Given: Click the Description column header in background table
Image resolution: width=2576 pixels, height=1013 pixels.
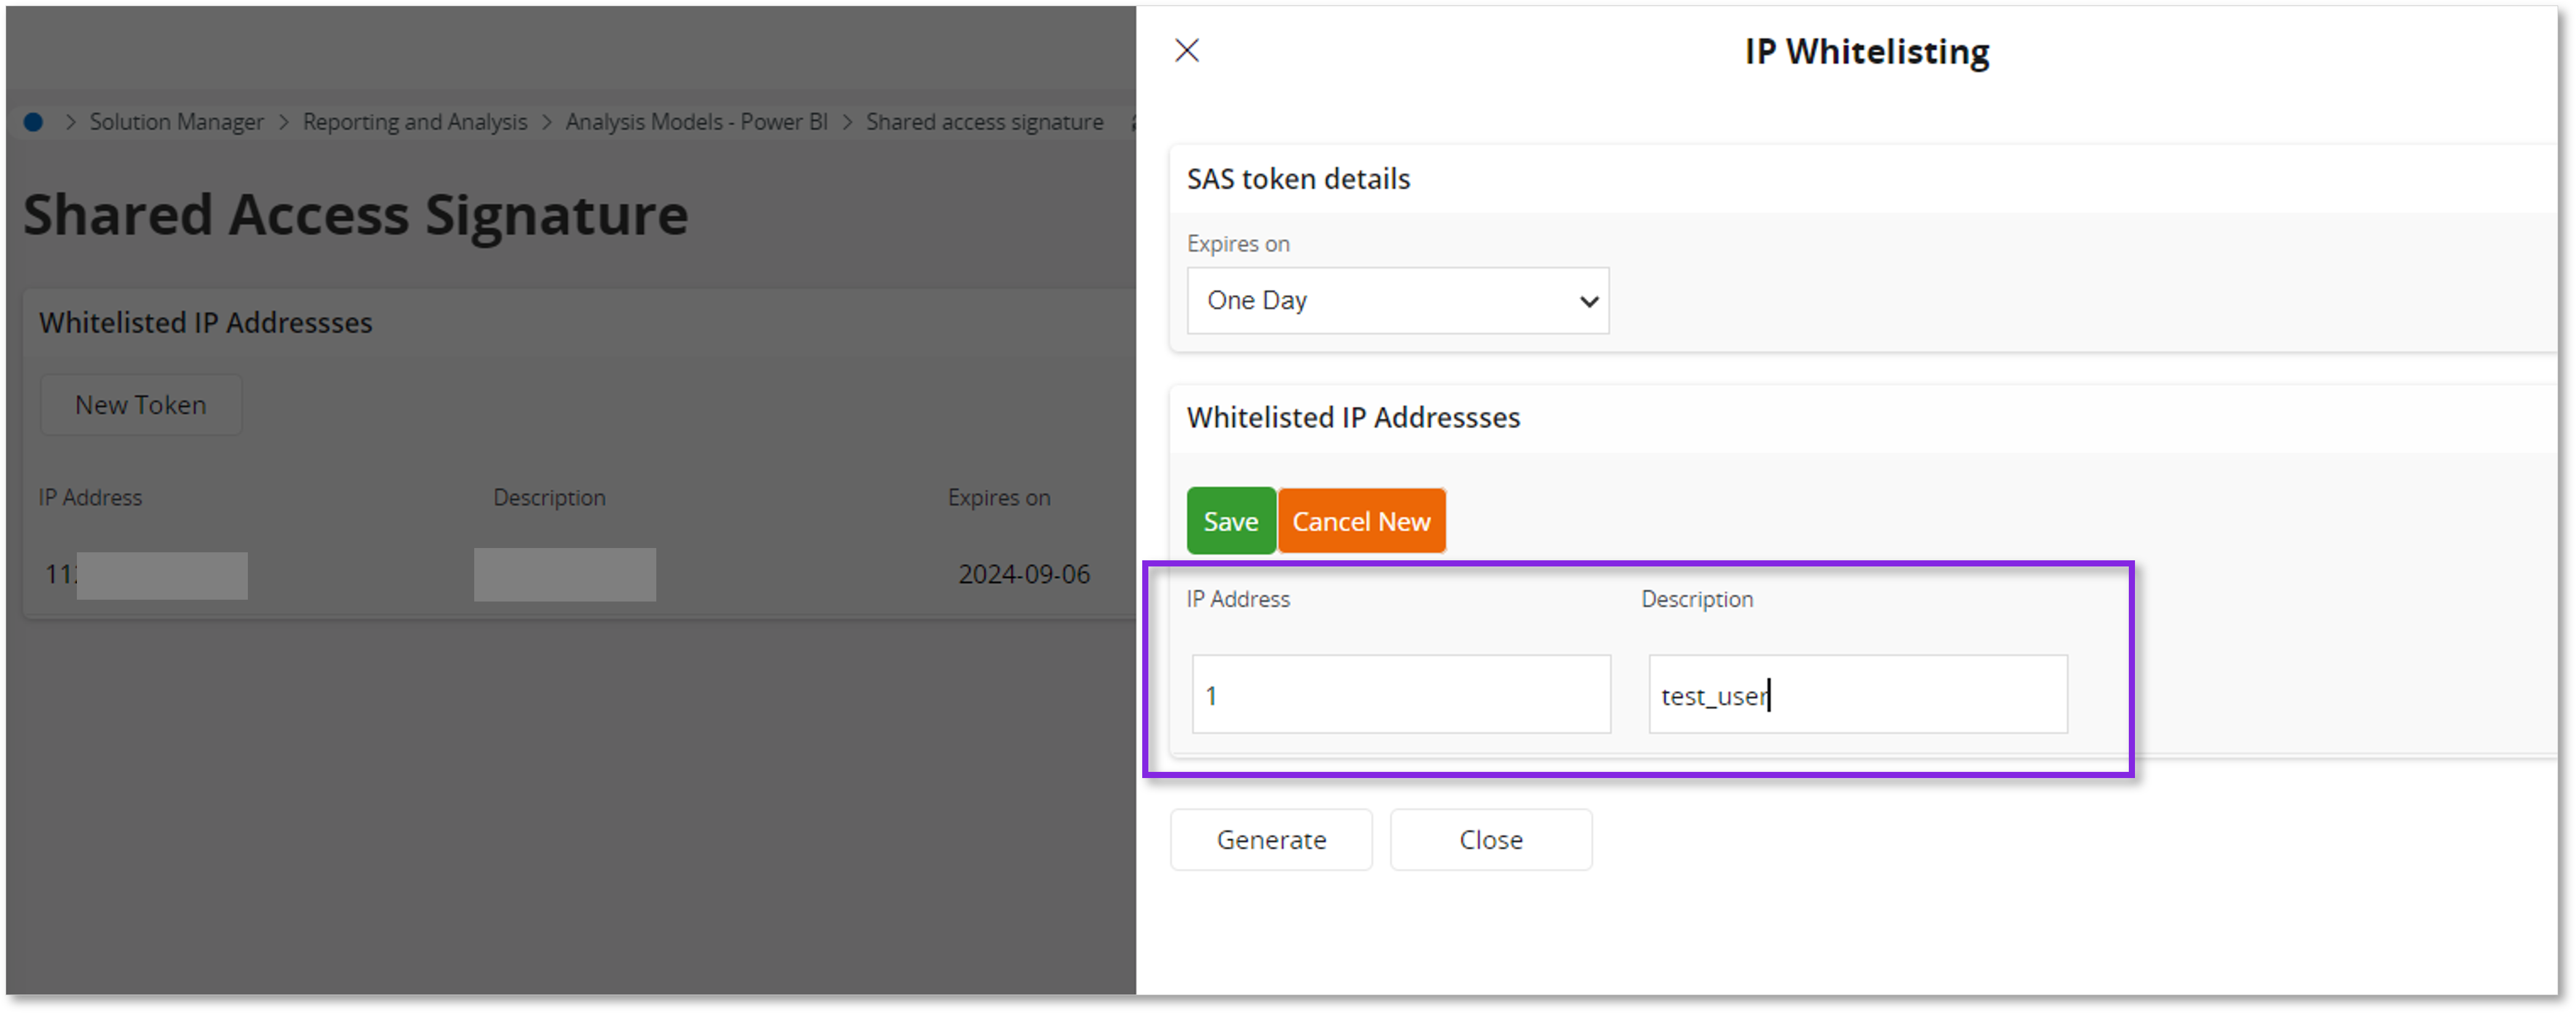Looking at the screenshot, I should (549, 497).
